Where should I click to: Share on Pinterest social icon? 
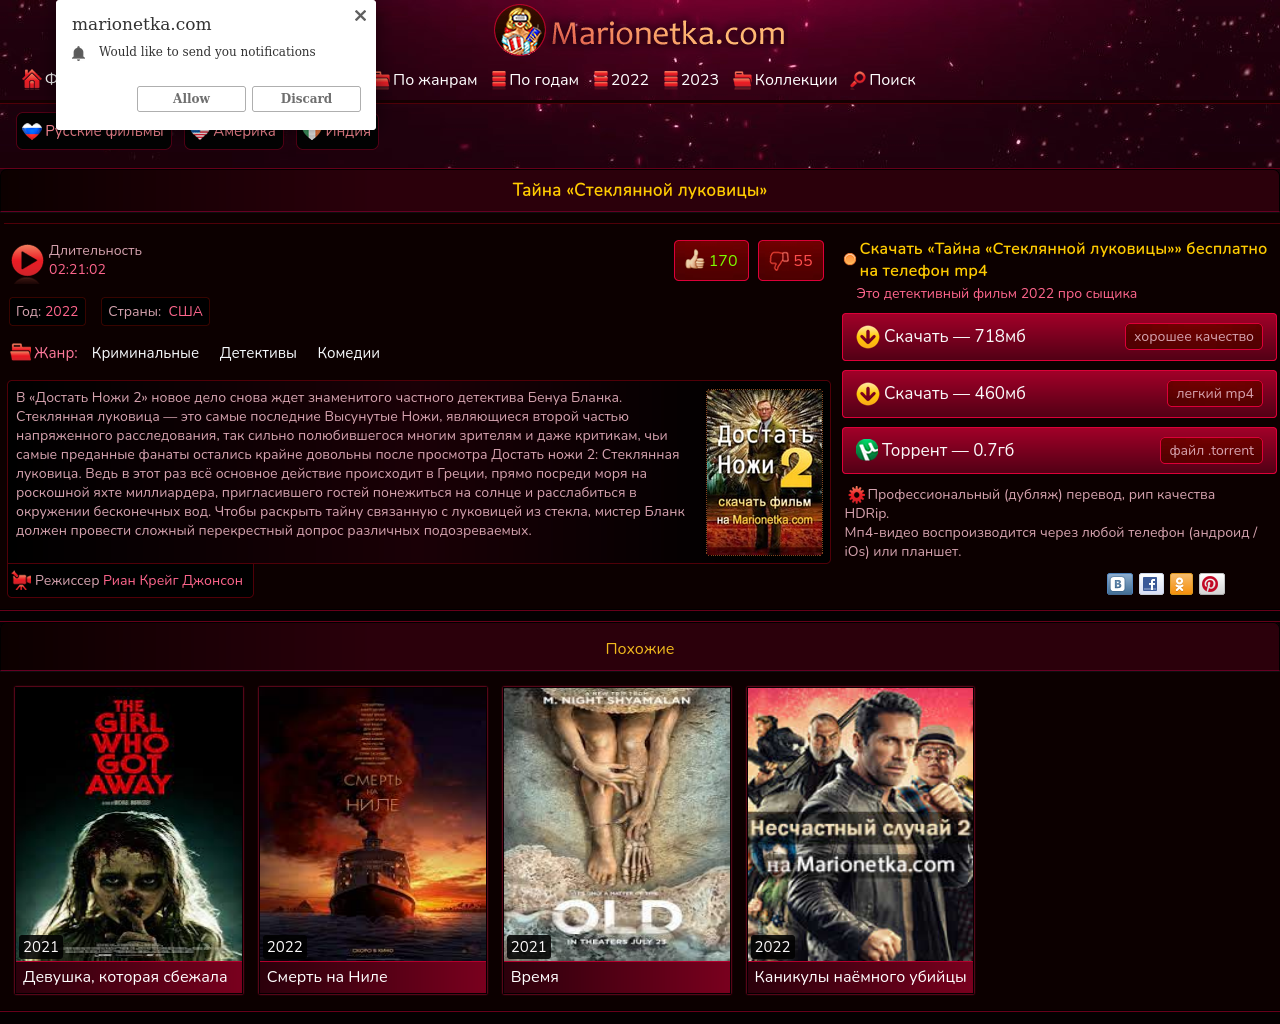1211,584
